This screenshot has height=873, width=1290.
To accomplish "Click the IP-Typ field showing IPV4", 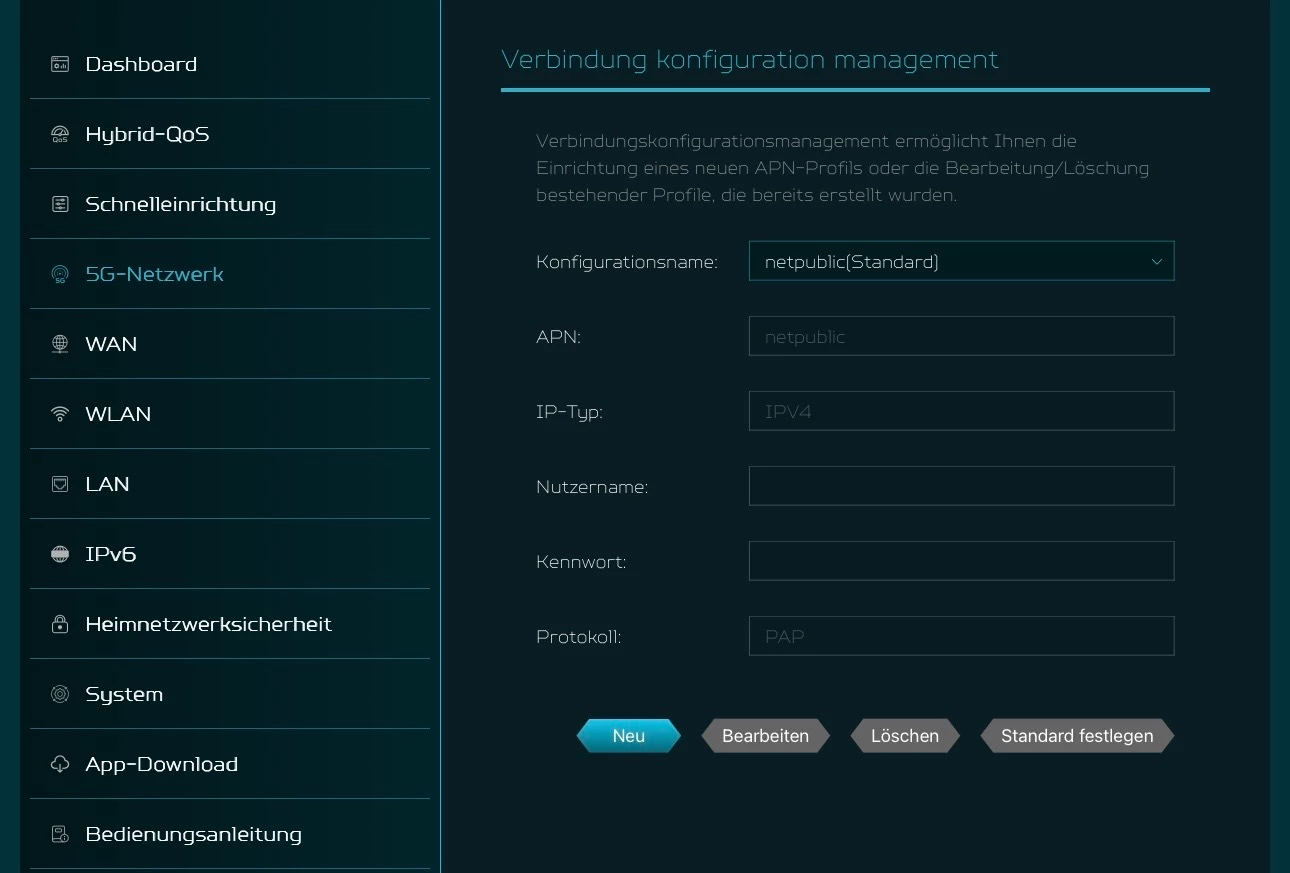I will [x=961, y=411].
